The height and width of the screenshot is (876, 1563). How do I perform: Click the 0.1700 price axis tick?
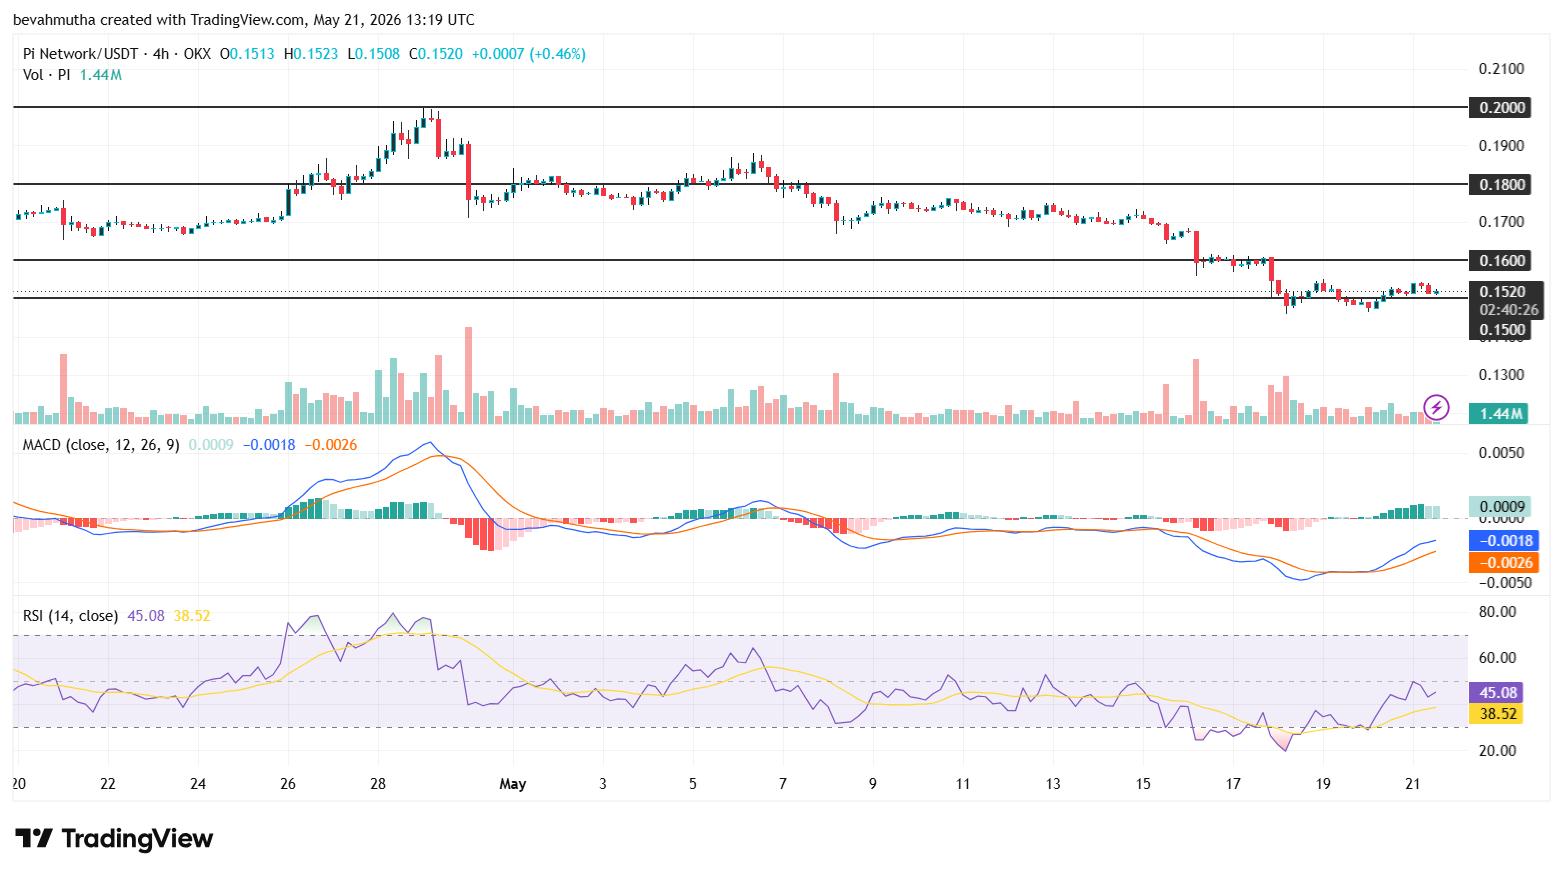click(x=1502, y=222)
